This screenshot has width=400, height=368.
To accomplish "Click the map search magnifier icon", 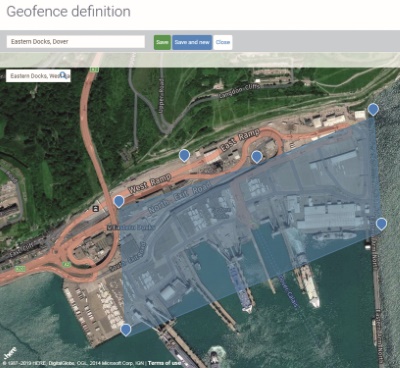I will coord(63,75).
